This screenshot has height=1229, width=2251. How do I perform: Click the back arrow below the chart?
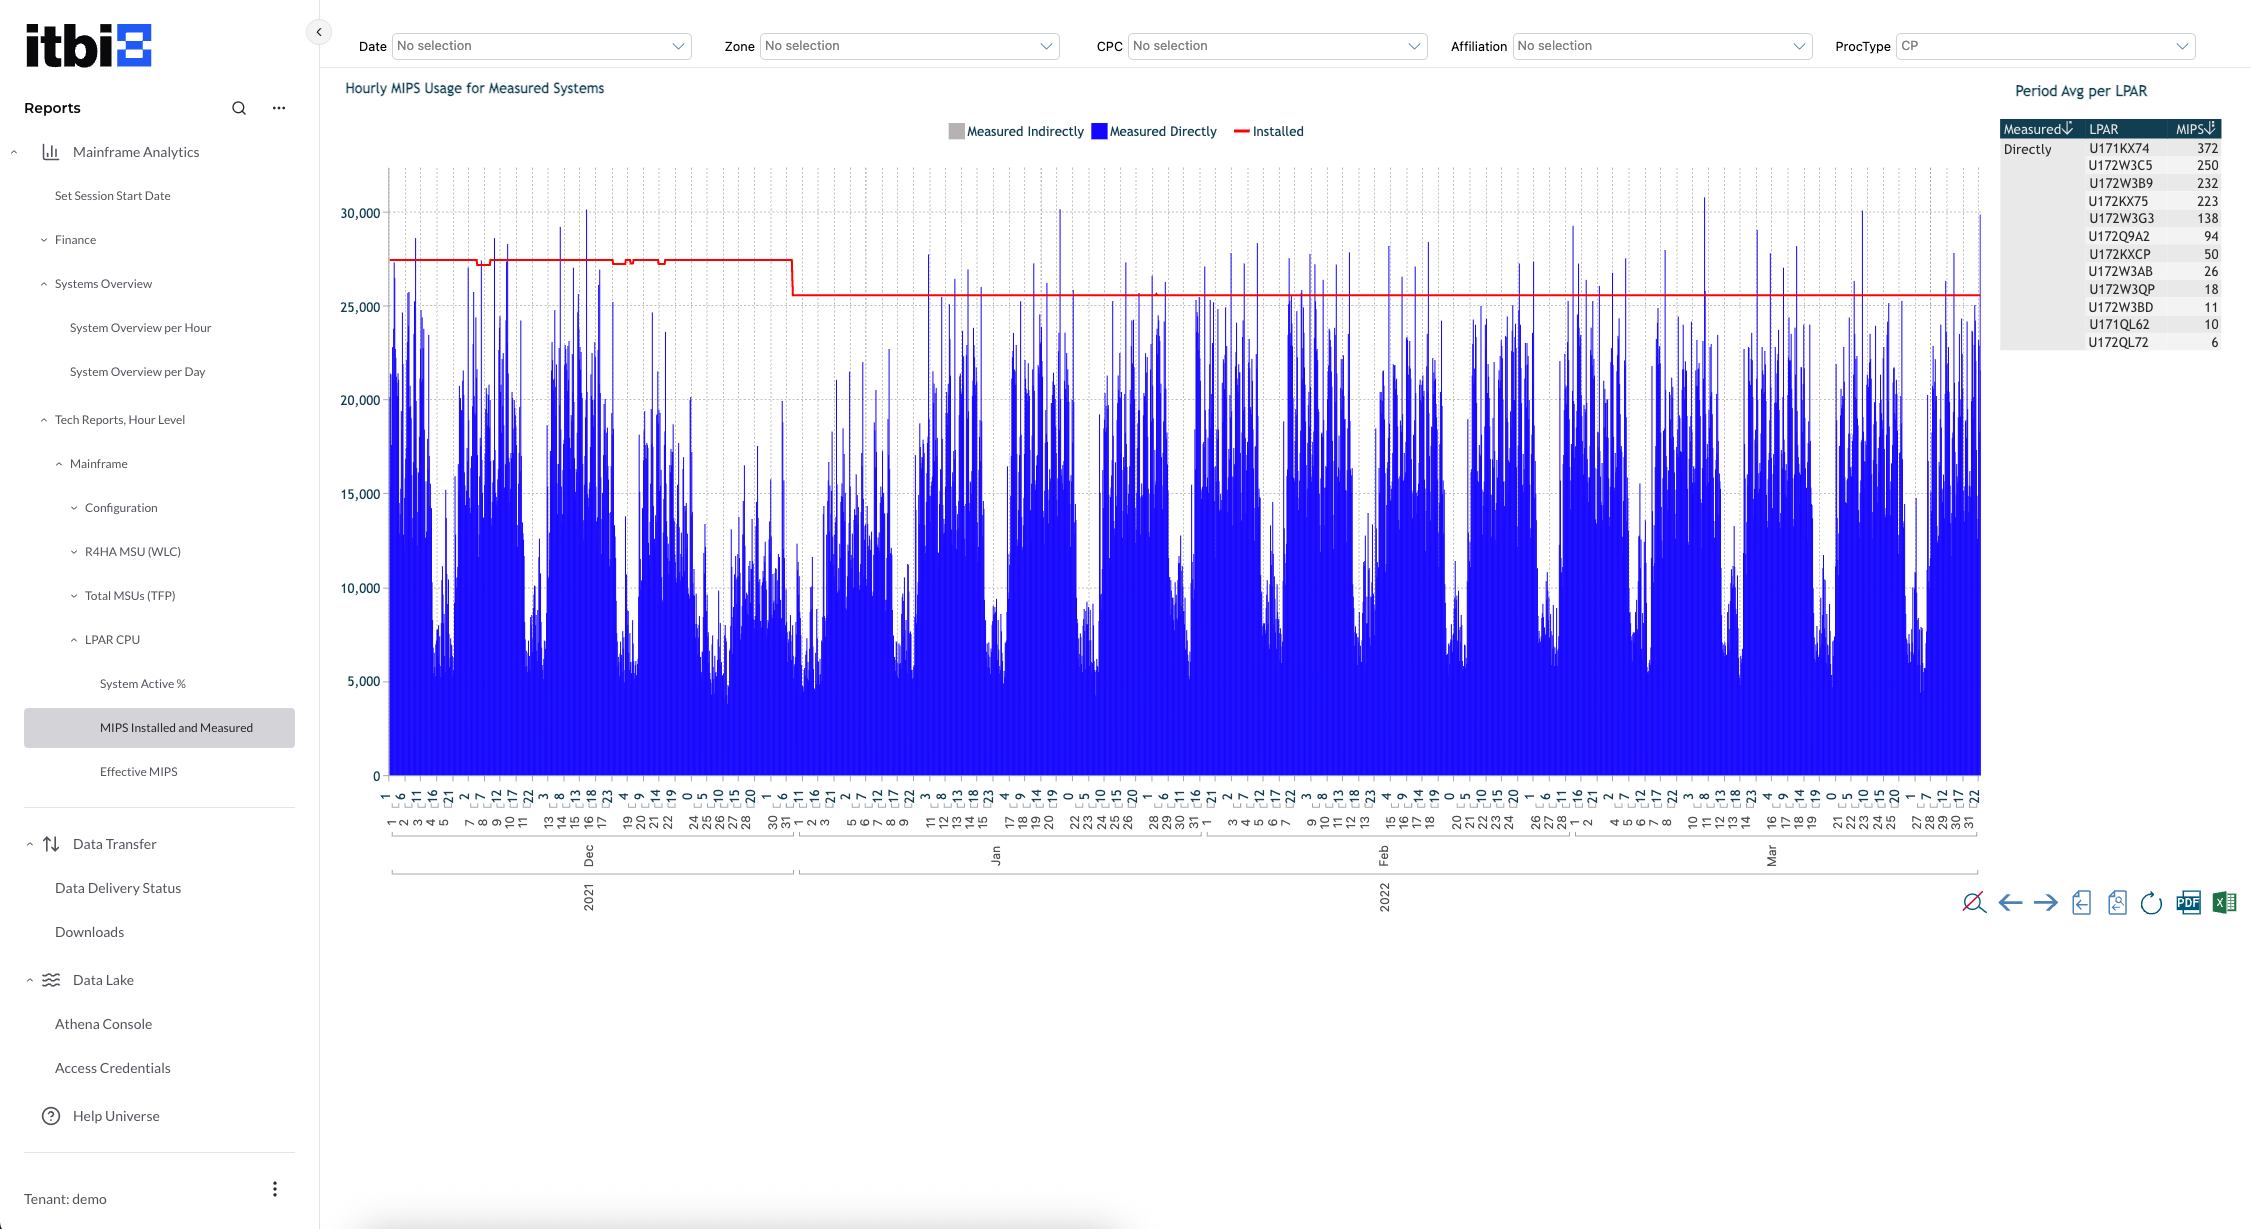point(2010,903)
